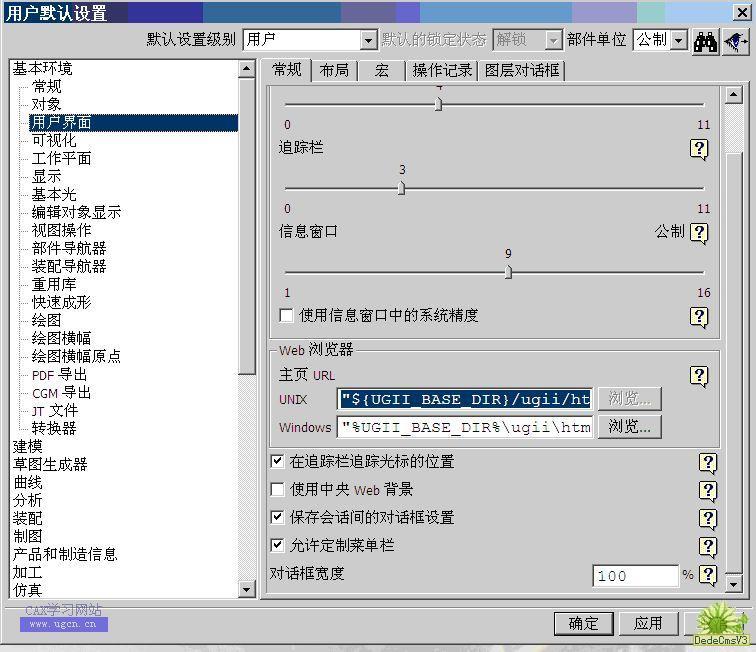Toggle 使用中央 Web 背景 checkbox
This screenshot has width=756, height=652.
(x=278, y=490)
